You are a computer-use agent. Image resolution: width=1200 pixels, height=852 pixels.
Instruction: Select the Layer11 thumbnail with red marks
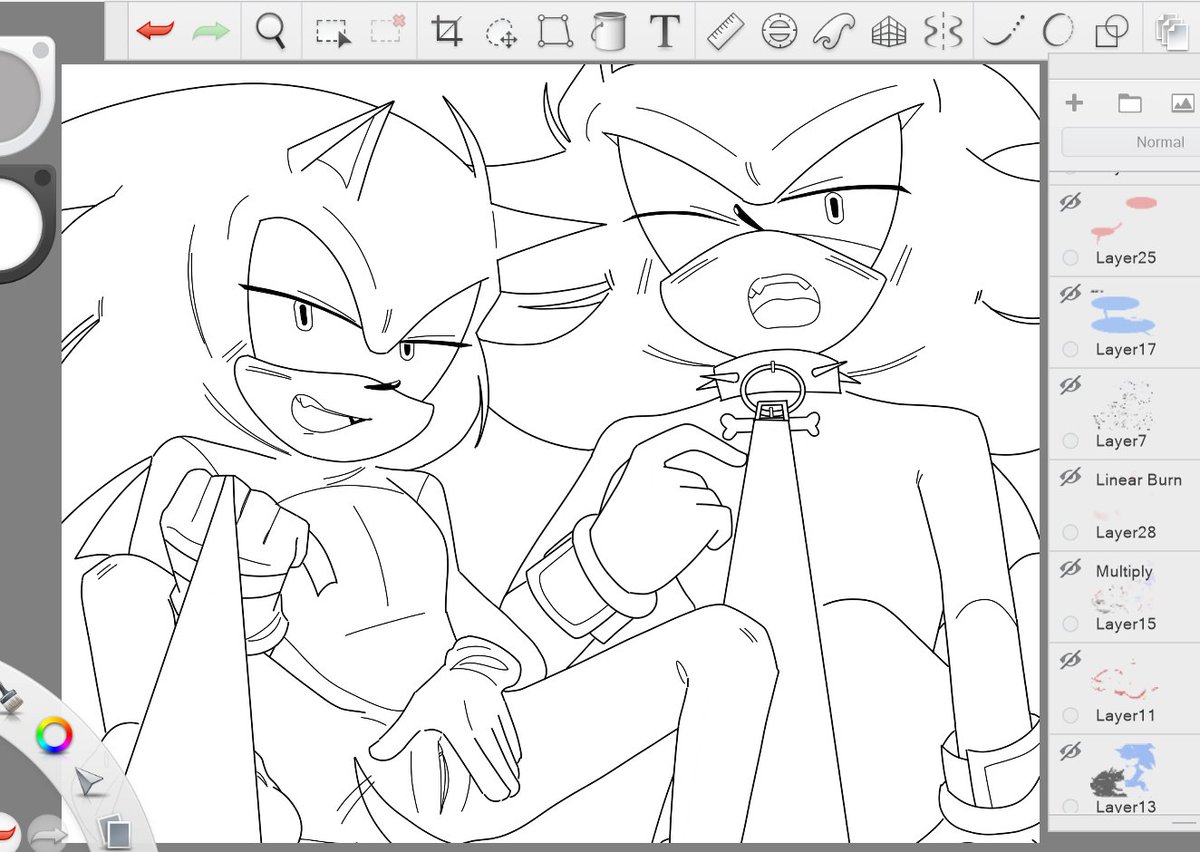click(x=1124, y=679)
